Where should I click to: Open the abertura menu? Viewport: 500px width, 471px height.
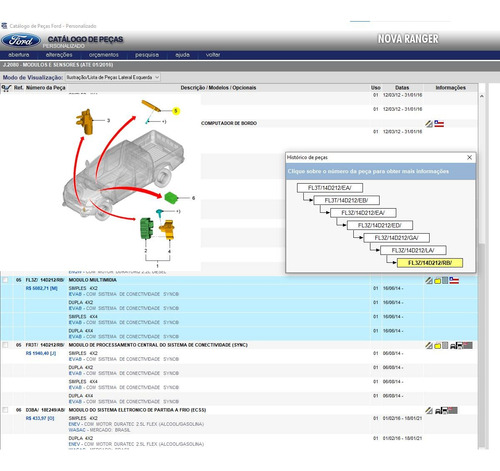coord(19,55)
